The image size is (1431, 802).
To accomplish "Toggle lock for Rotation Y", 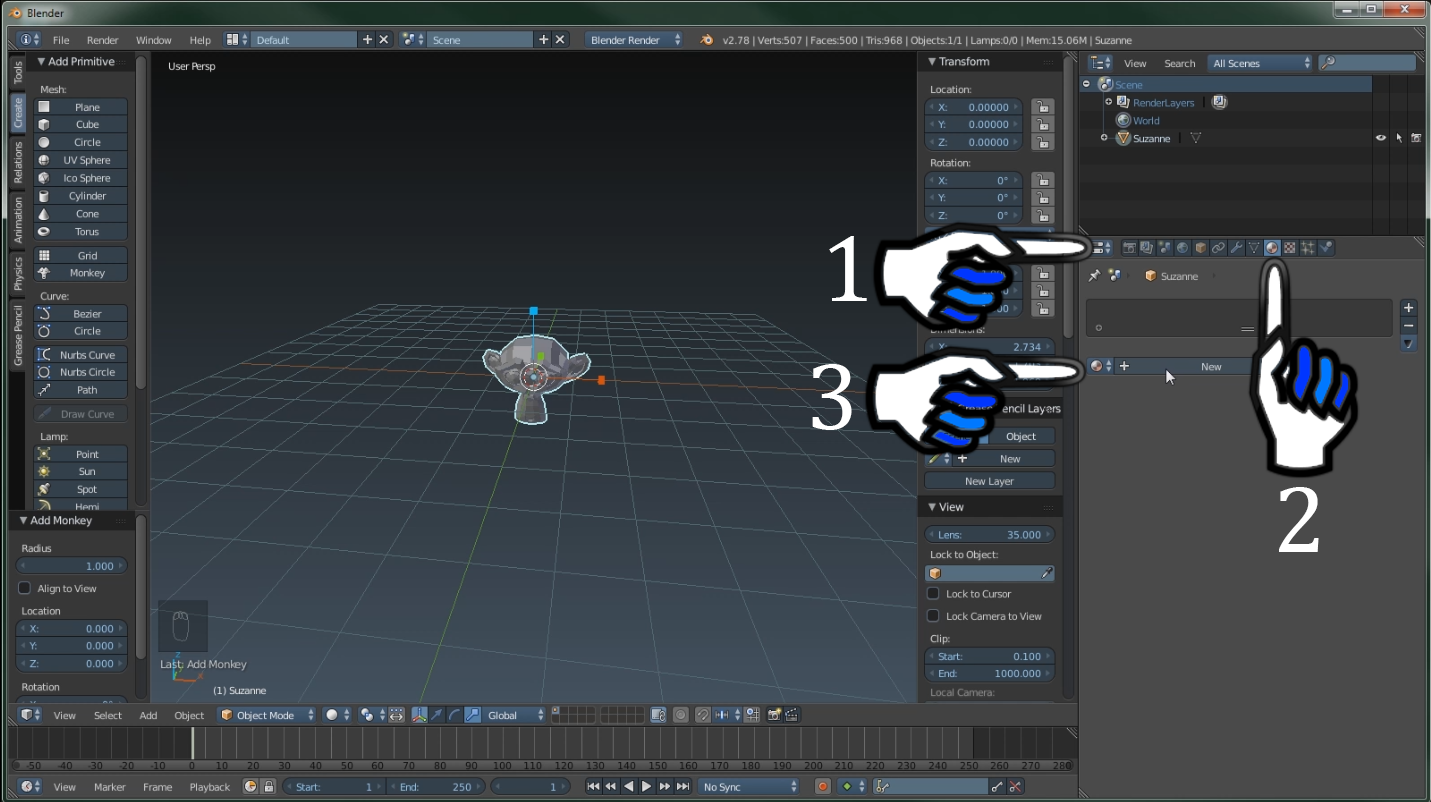I will point(1042,198).
